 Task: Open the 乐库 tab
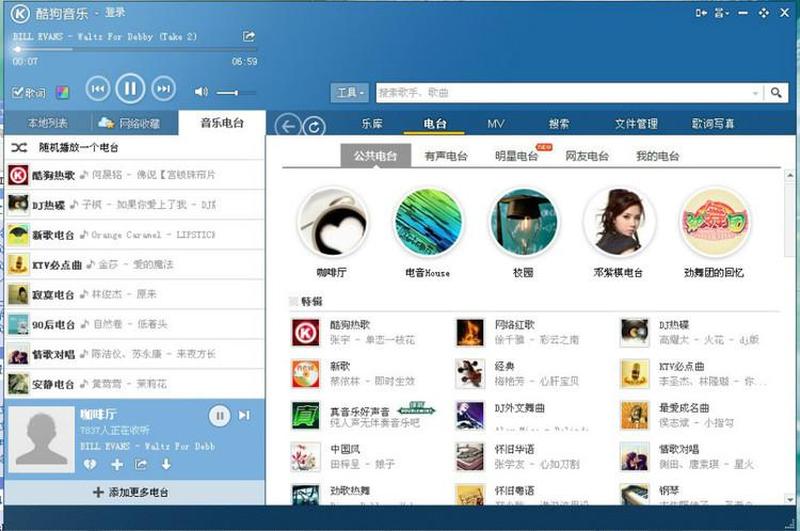point(372,123)
